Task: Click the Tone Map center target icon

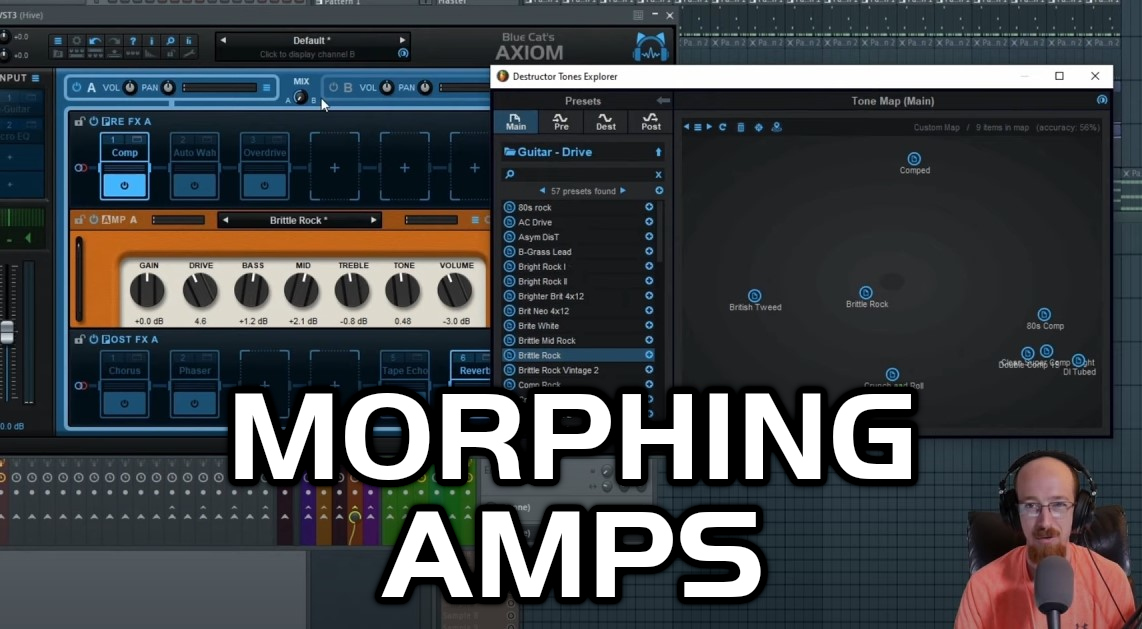Action: (x=758, y=127)
